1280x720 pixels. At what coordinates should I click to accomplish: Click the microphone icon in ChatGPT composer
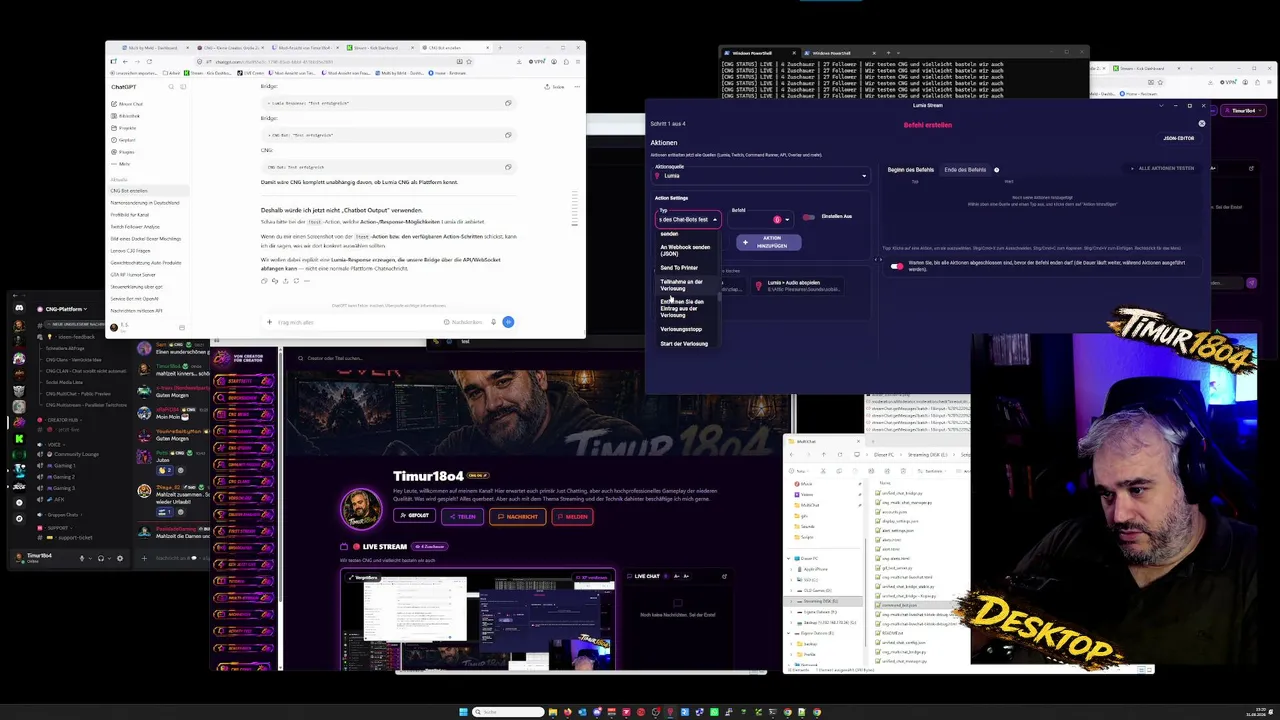pos(493,322)
